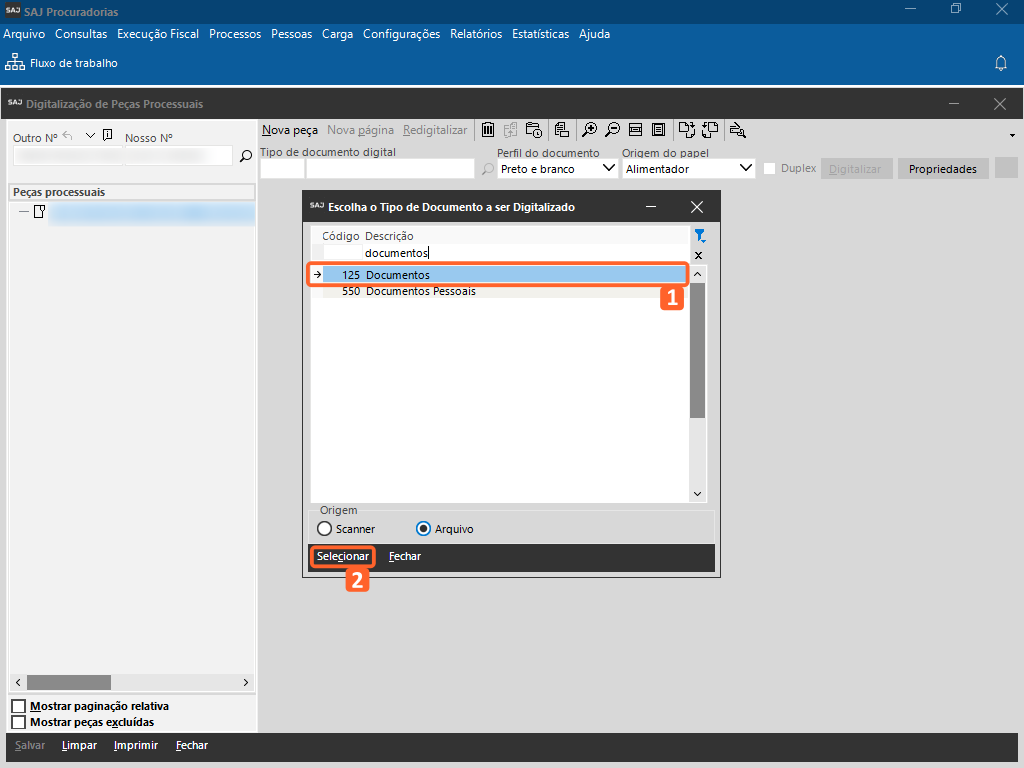Click the filter funnel icon in dialog
The height and width of the screenshot is (768, 1024).
click(700, 236)
